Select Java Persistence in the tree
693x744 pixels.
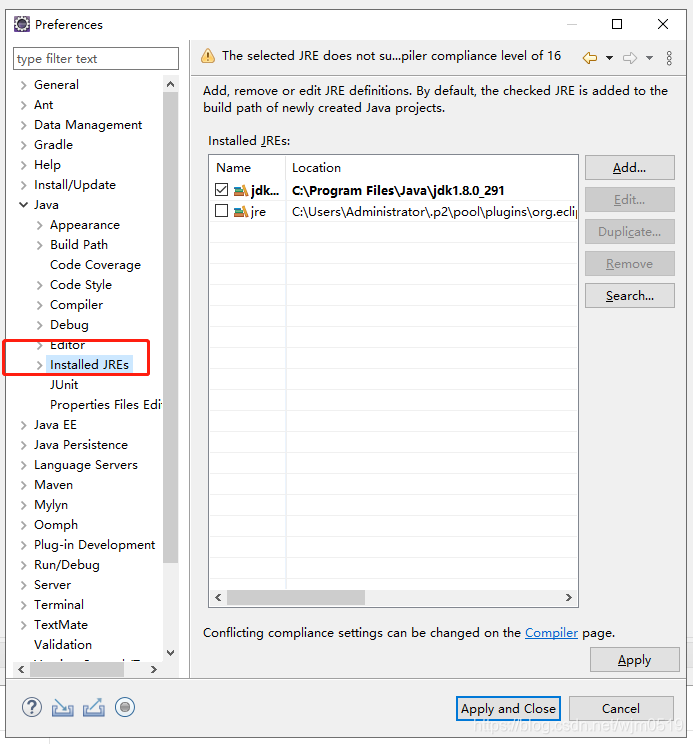click(x=81, y=445)
